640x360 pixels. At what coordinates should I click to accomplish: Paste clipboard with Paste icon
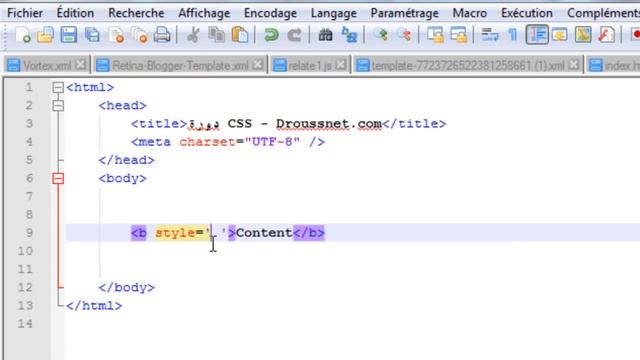240,35
